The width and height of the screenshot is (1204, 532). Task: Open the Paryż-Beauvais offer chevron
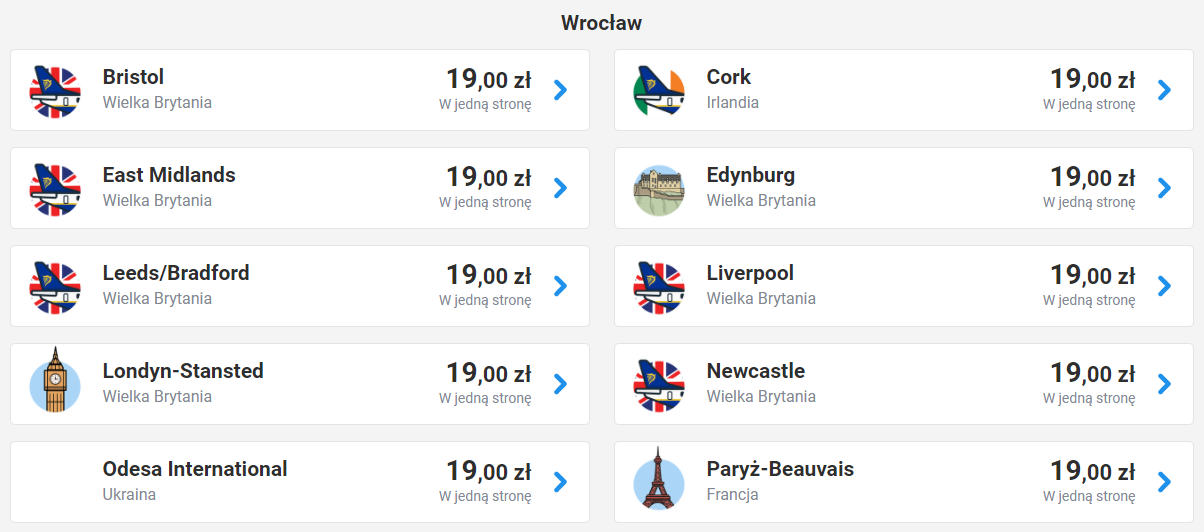(x=1164, y=482)
